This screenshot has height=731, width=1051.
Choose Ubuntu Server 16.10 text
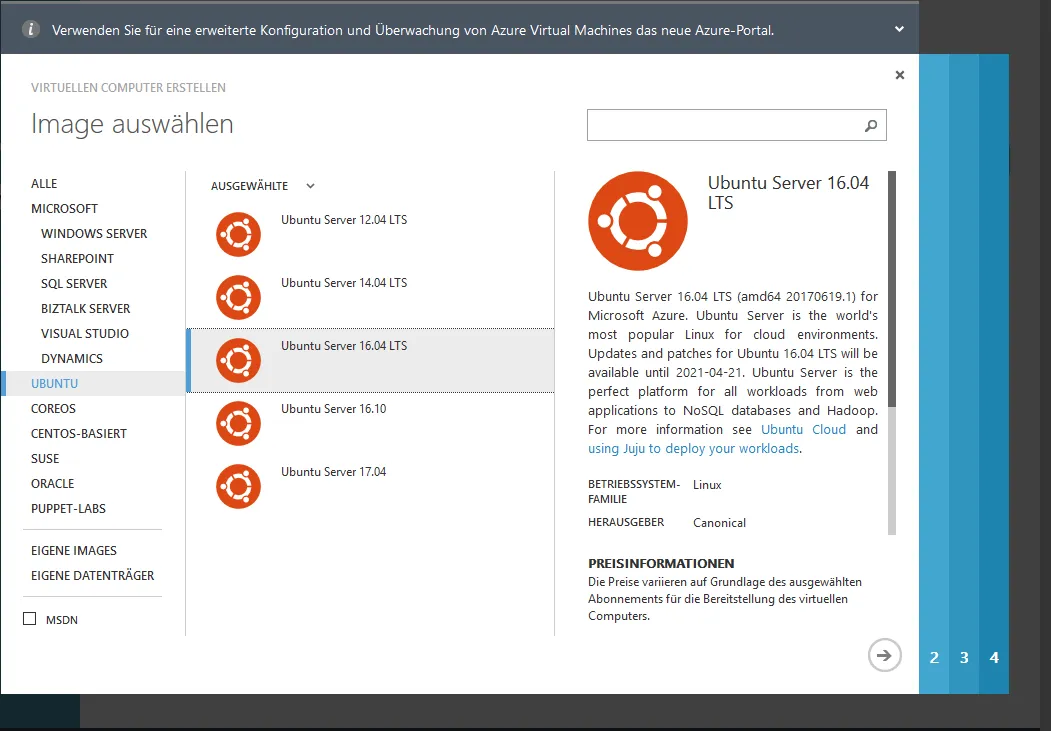[x=333, y=409]
